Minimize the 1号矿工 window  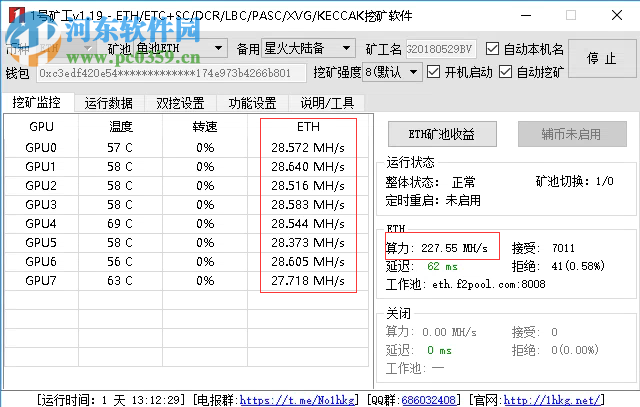[x=526, y=16]
